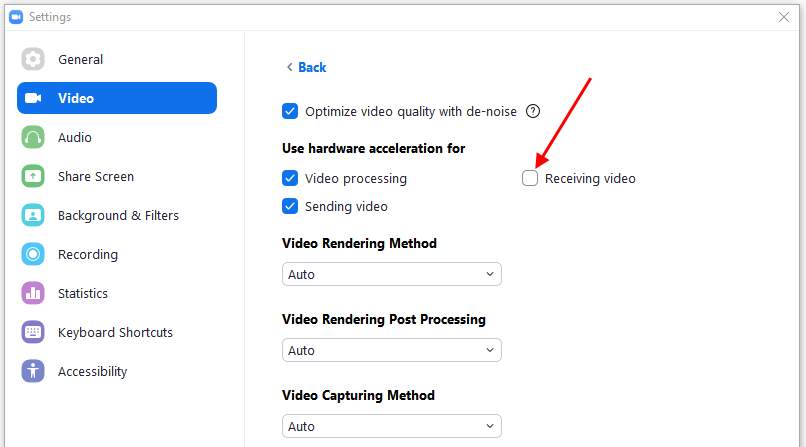Open the Video Capturing Method dropdown
The image size is (806, 447).
tap(391, 426)
